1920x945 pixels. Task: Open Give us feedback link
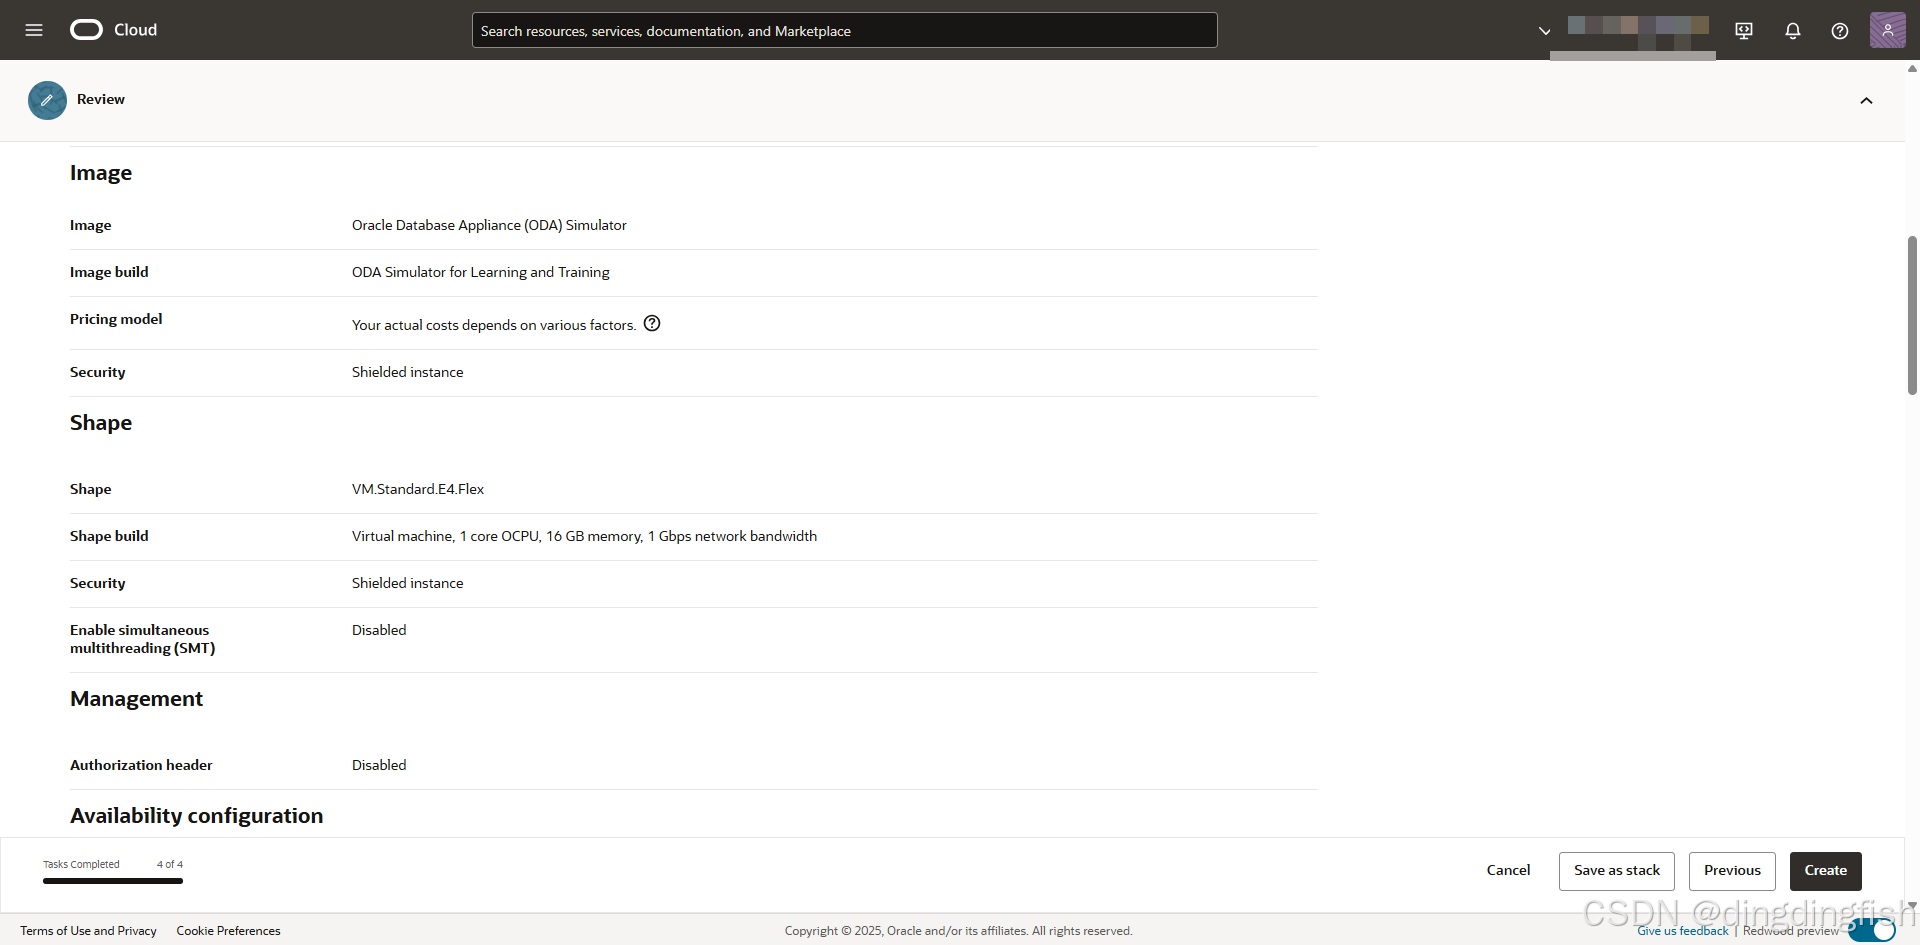pos(1682,931)
